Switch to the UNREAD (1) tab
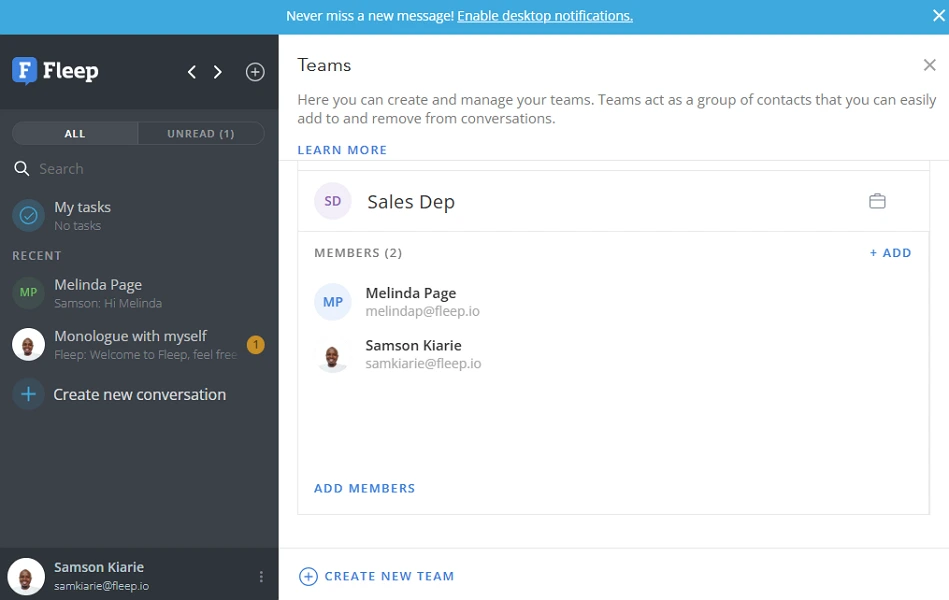Image resolution: width=949 pixels, height=600 pixels. pos(200,133)
